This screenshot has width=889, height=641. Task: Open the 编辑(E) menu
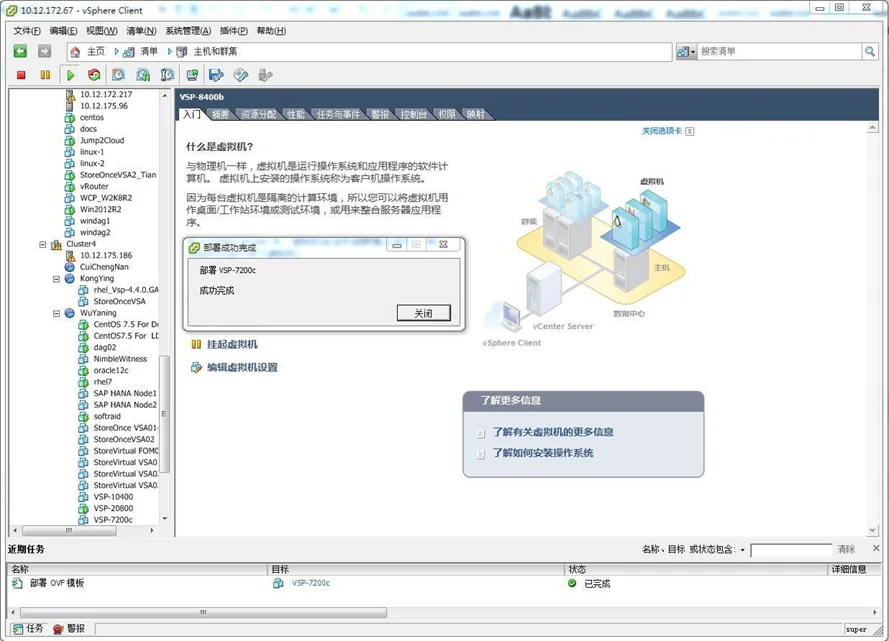63,31
